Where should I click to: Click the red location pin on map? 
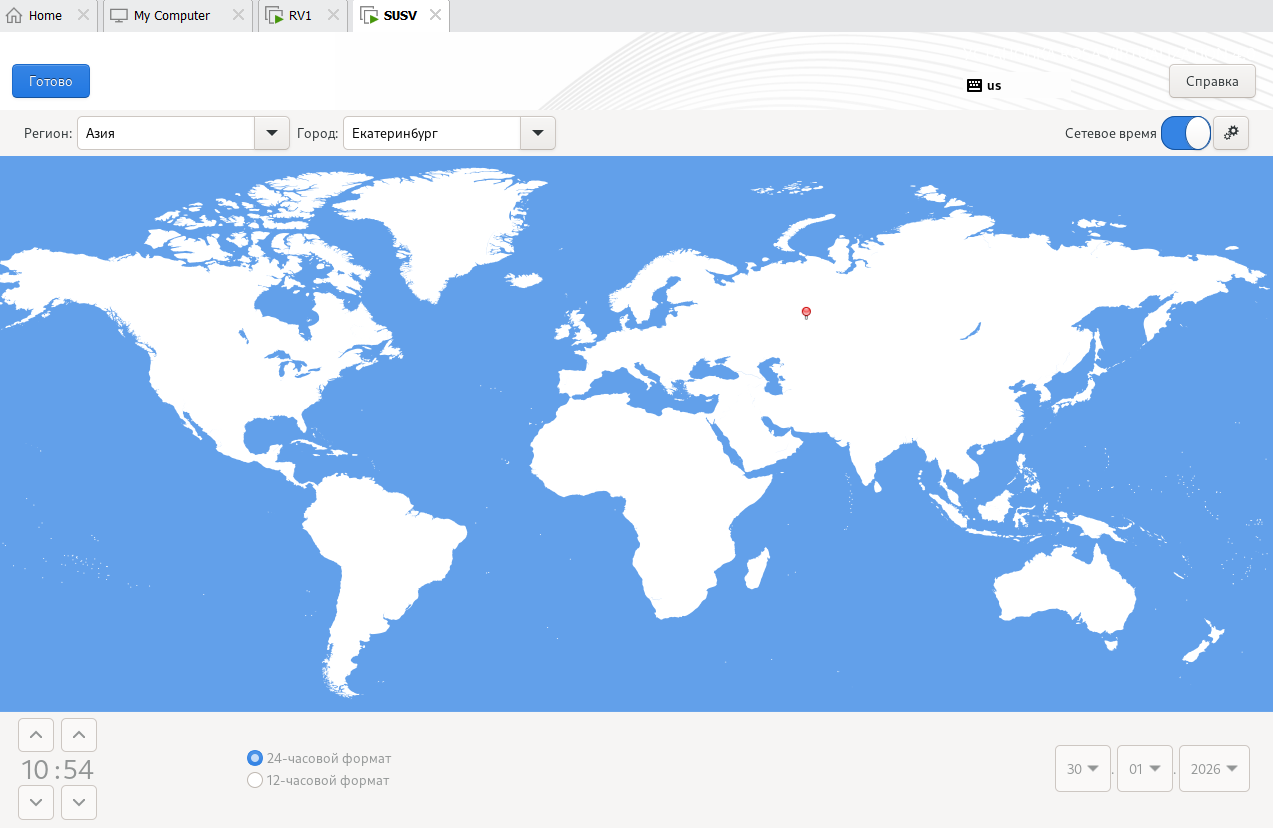click(x=806, y=313)
